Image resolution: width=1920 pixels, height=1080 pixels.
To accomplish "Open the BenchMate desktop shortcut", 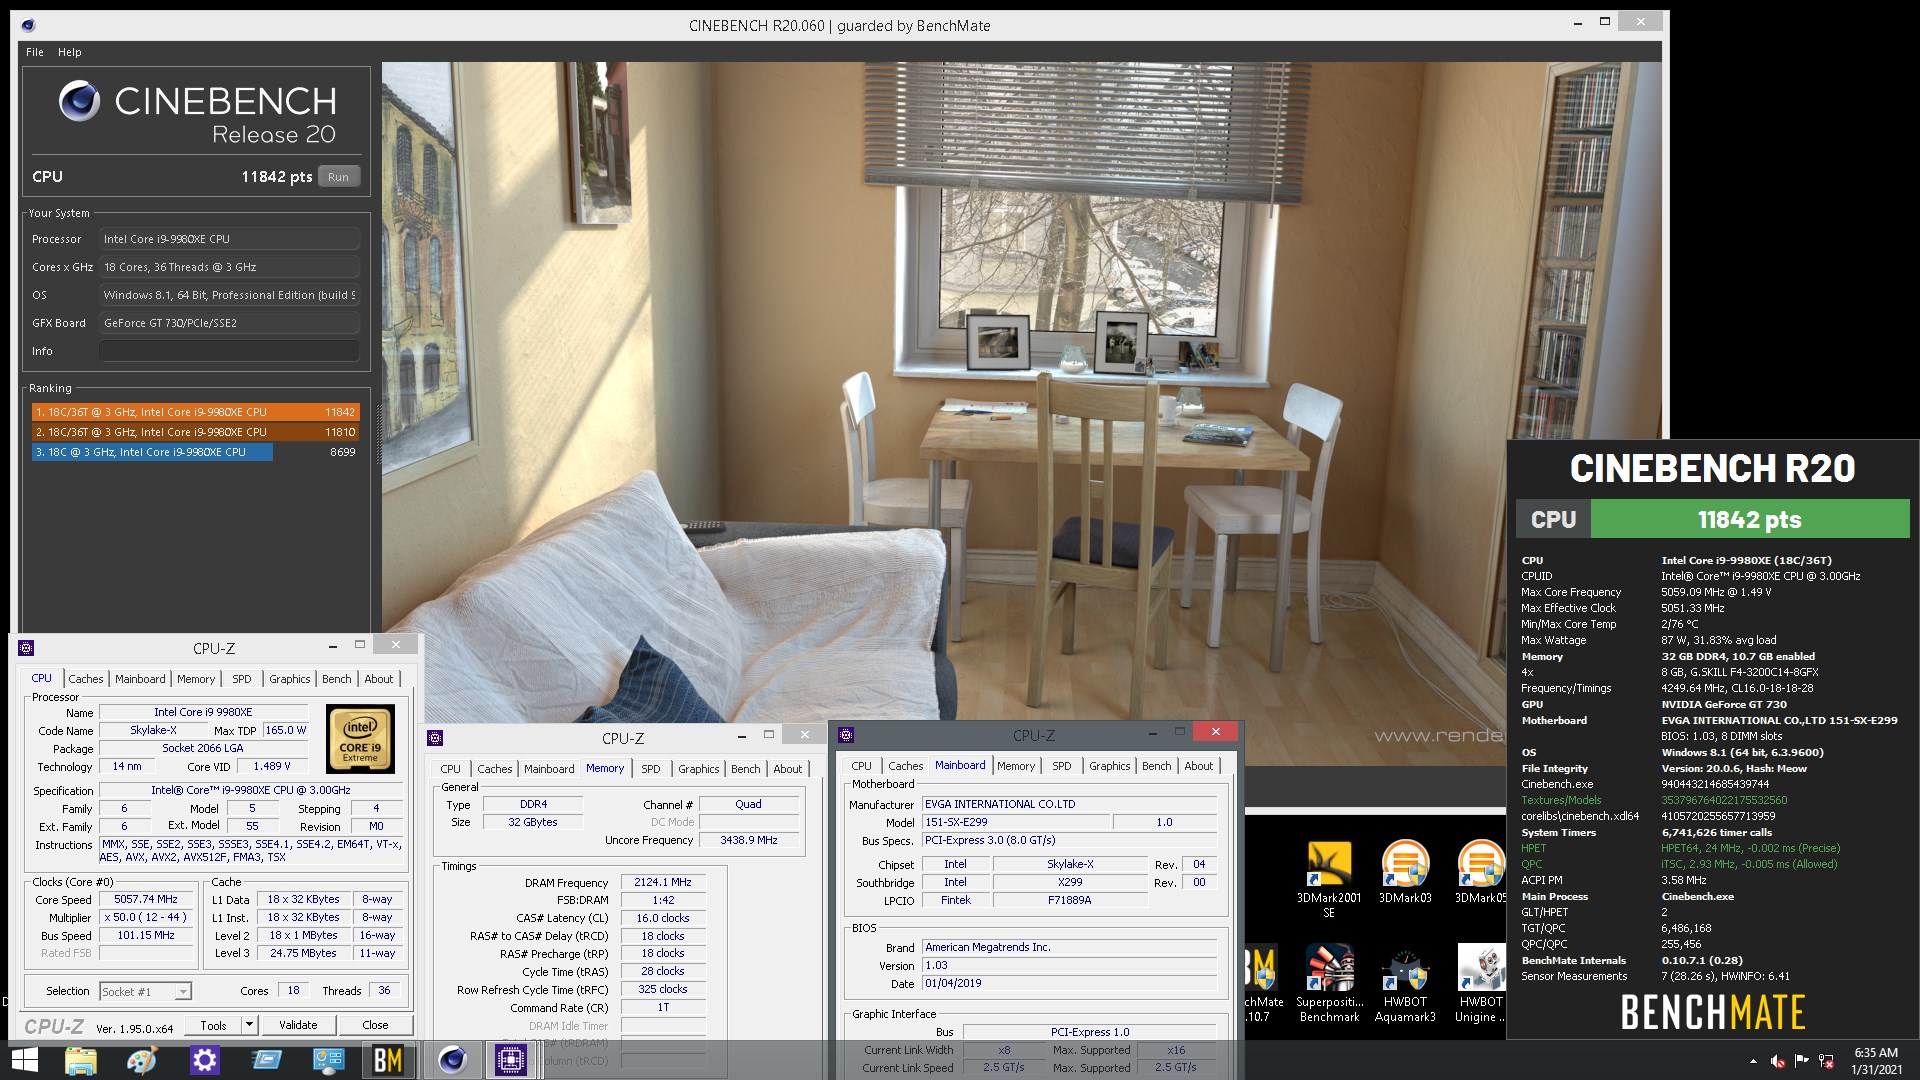I will [x=1262, y=983].
